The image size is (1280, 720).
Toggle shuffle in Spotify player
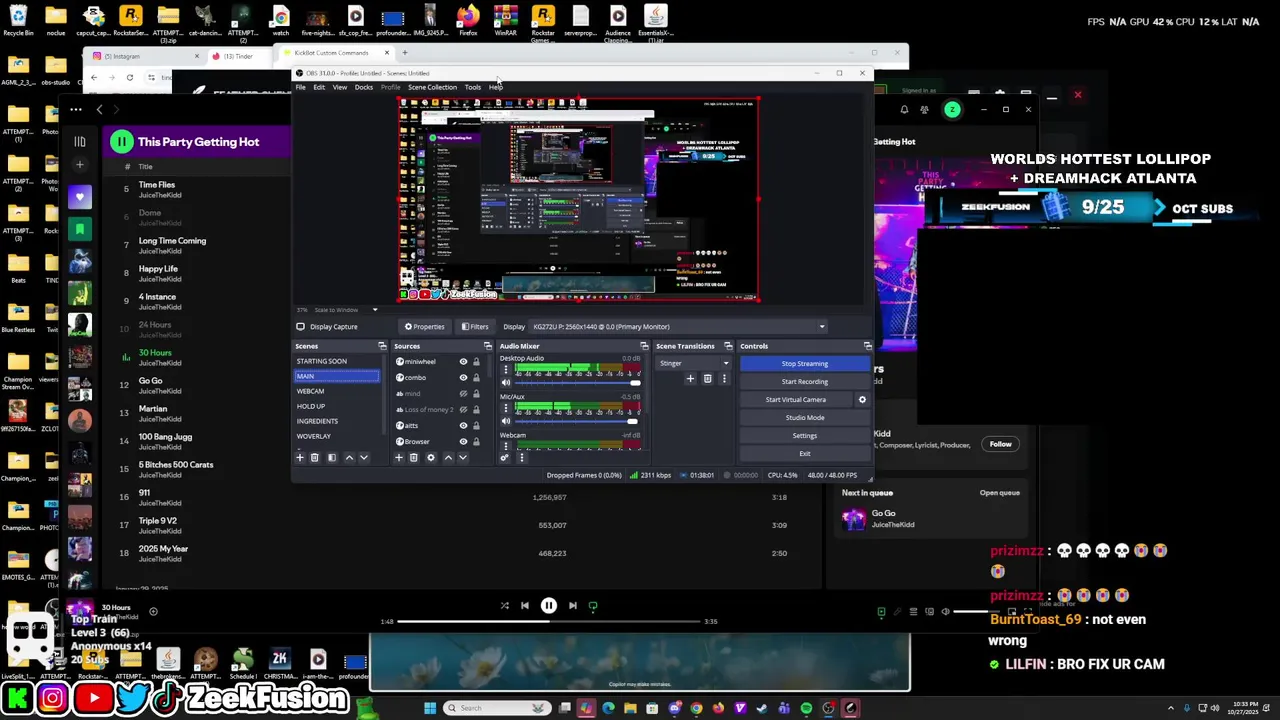504,605
